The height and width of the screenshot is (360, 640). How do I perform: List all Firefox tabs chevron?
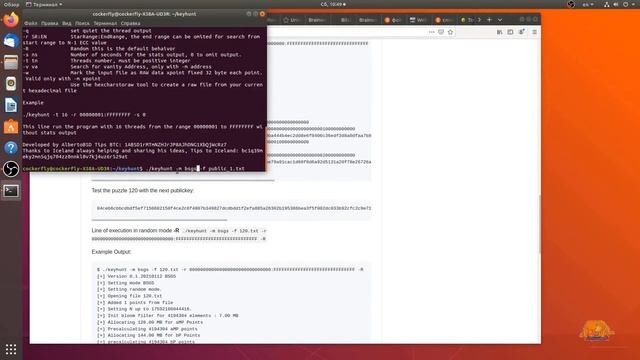click(500, 20)
